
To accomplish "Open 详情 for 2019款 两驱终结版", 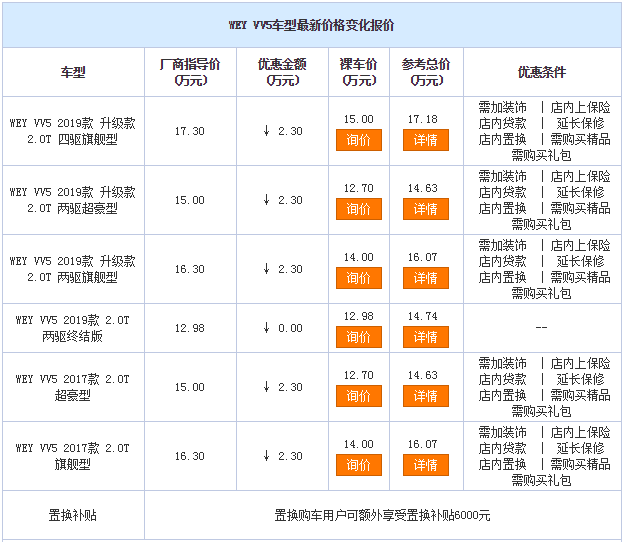I will tap(425, 337).
